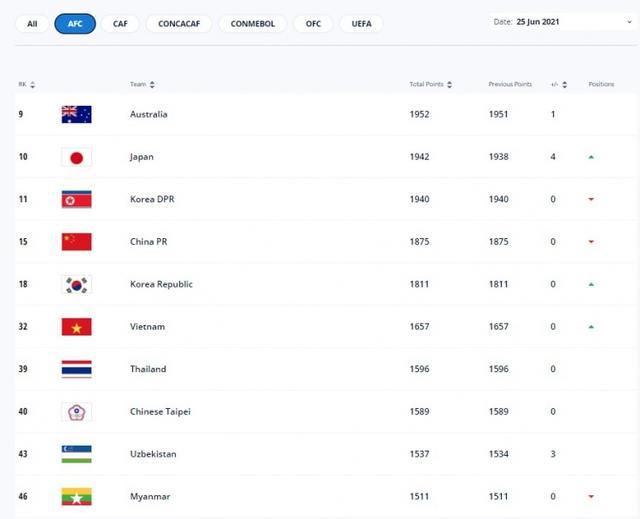Switch to the UEFA tab
The image size is (640, 519).
[x=361, y=23]
